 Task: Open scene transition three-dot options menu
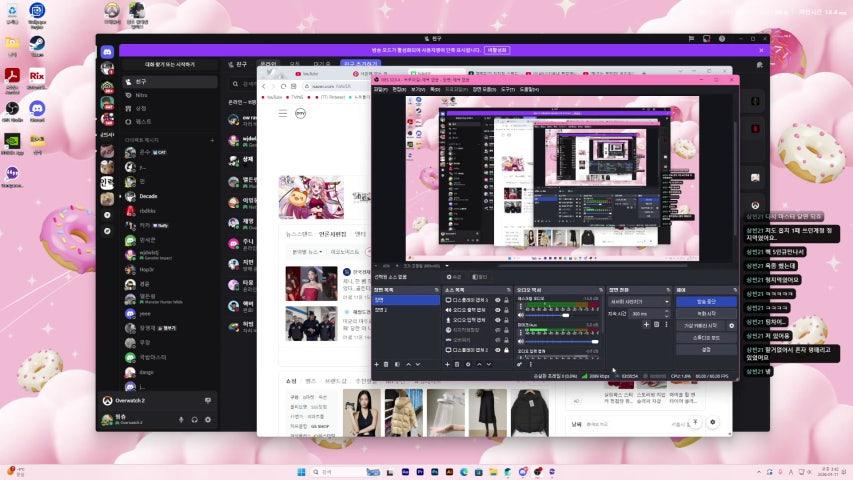tap(666, 325)
